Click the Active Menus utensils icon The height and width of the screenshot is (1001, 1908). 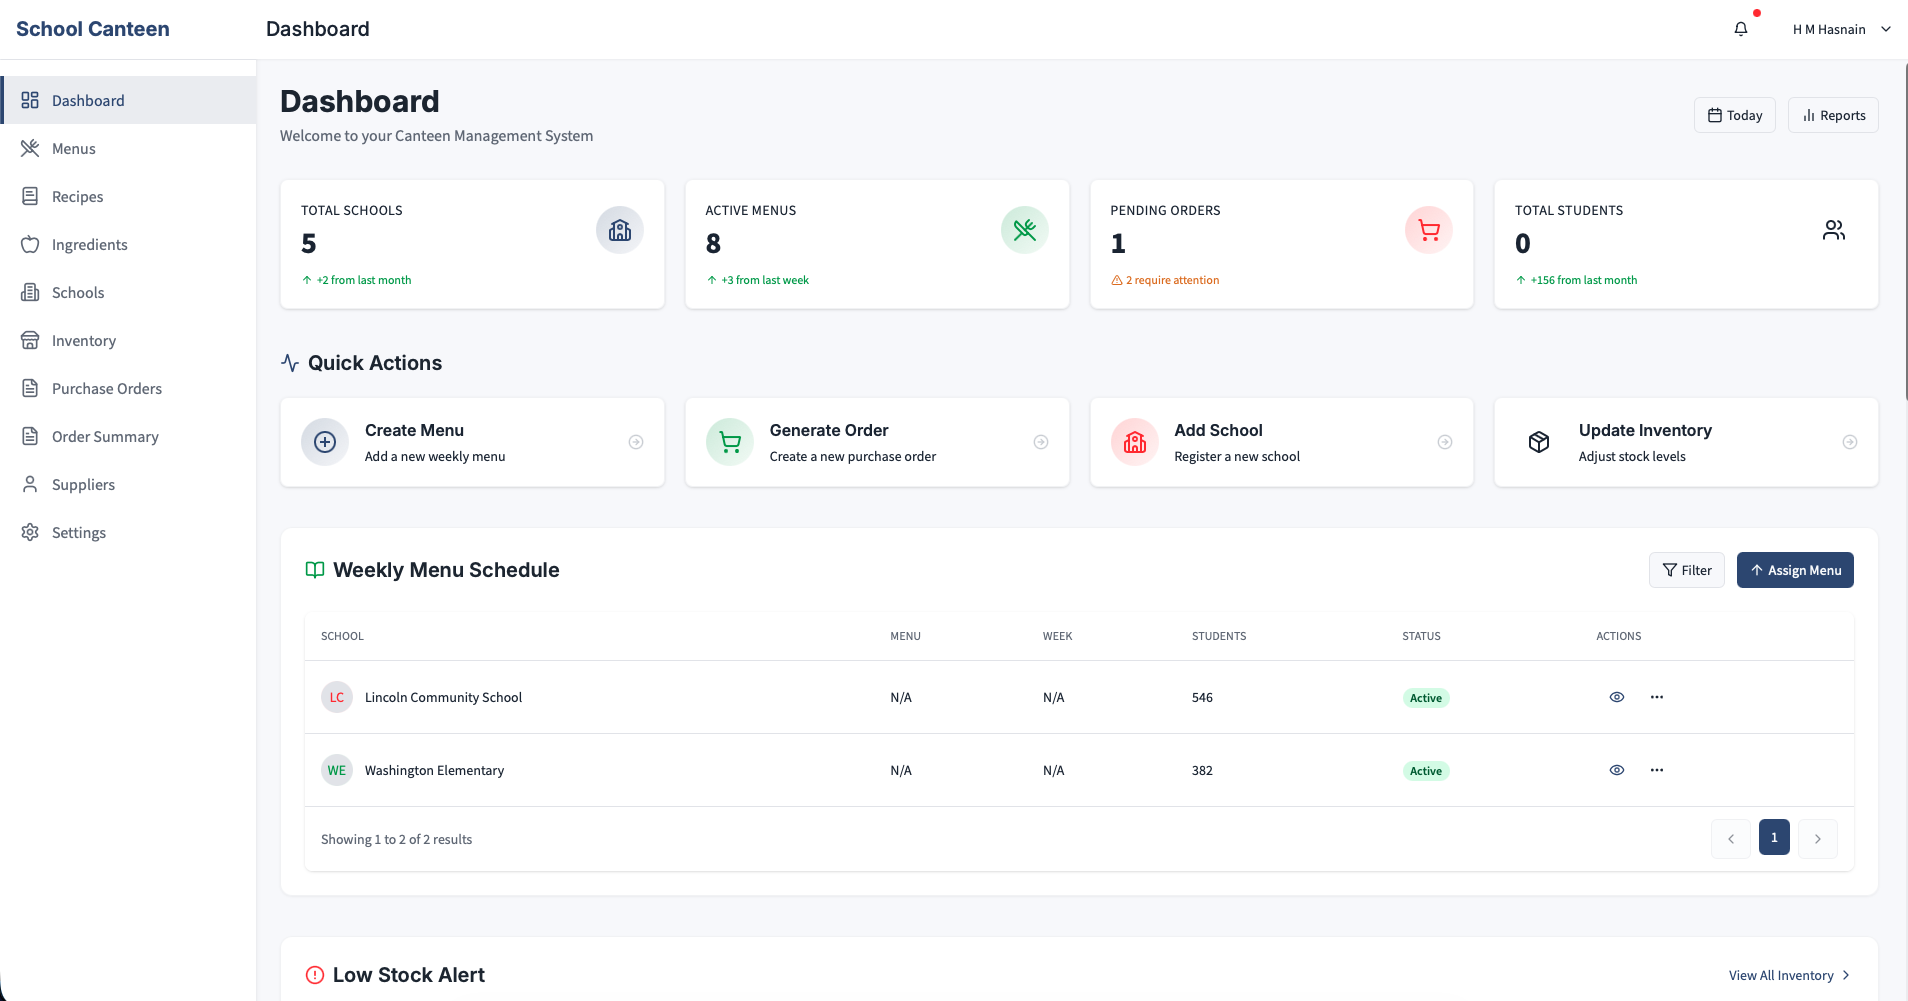[x=1025, y=230]
